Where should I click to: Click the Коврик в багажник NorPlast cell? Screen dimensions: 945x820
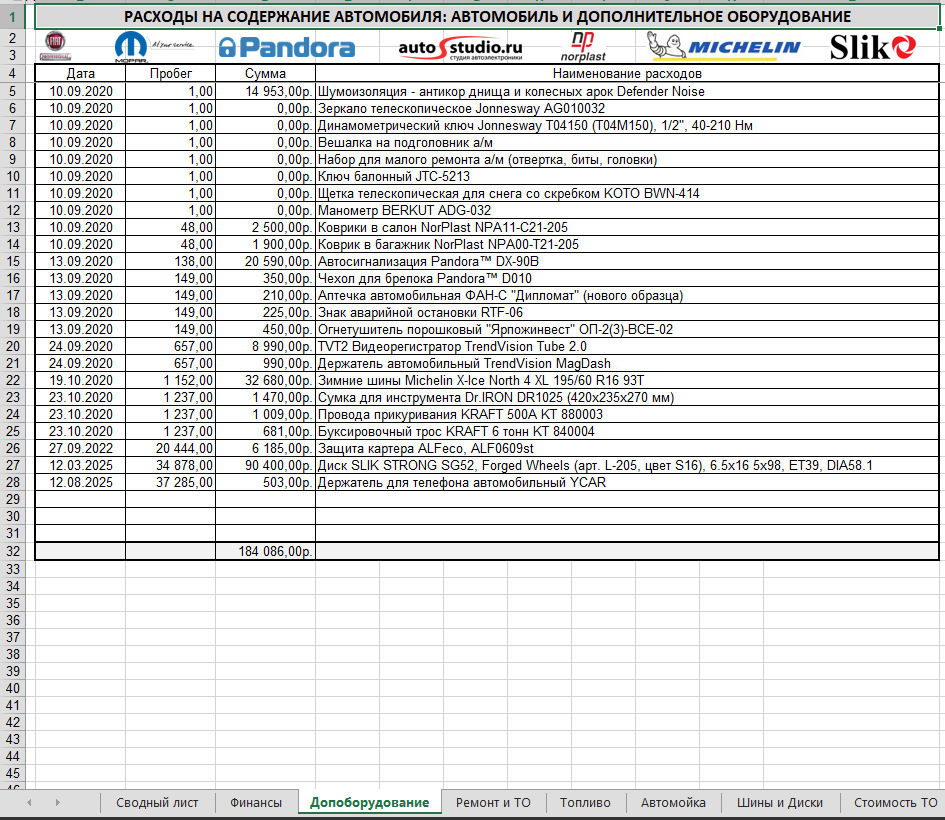[627, 245]
